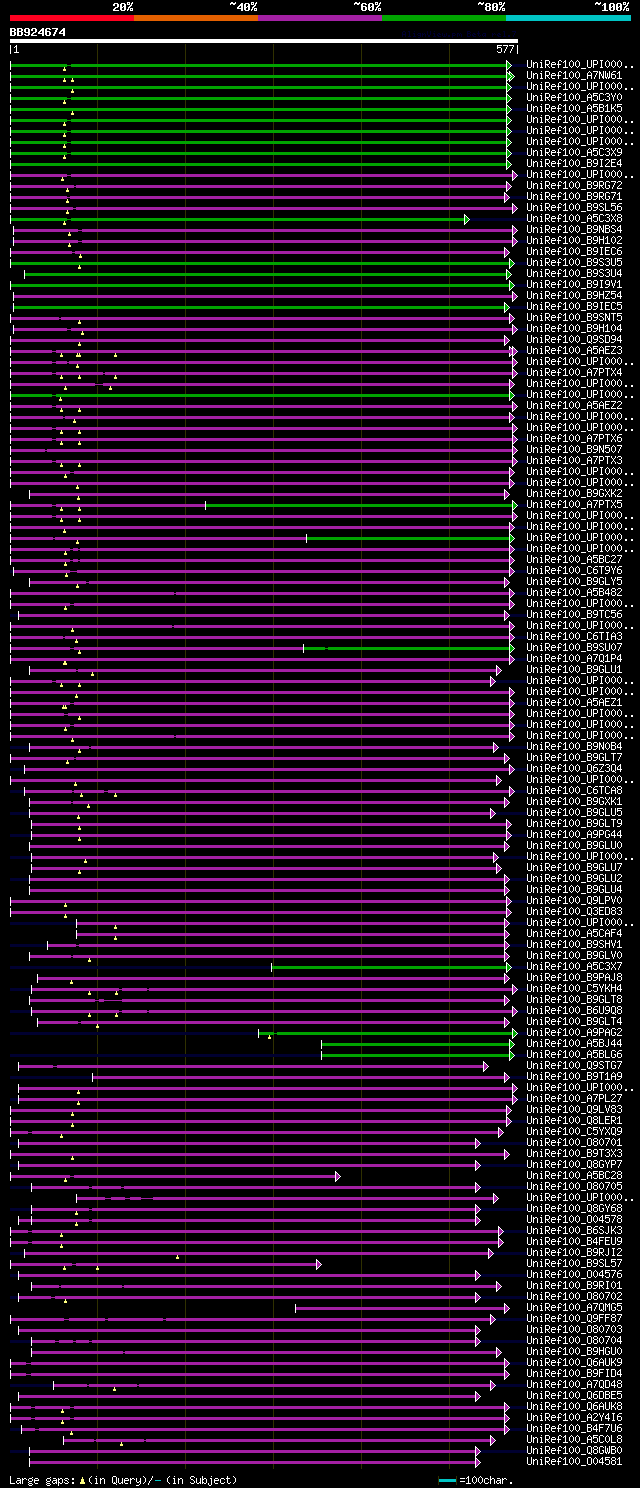Select the UniRef100_A5BC27 label
The image size is (640, 1488).
[x=574, y=560]
